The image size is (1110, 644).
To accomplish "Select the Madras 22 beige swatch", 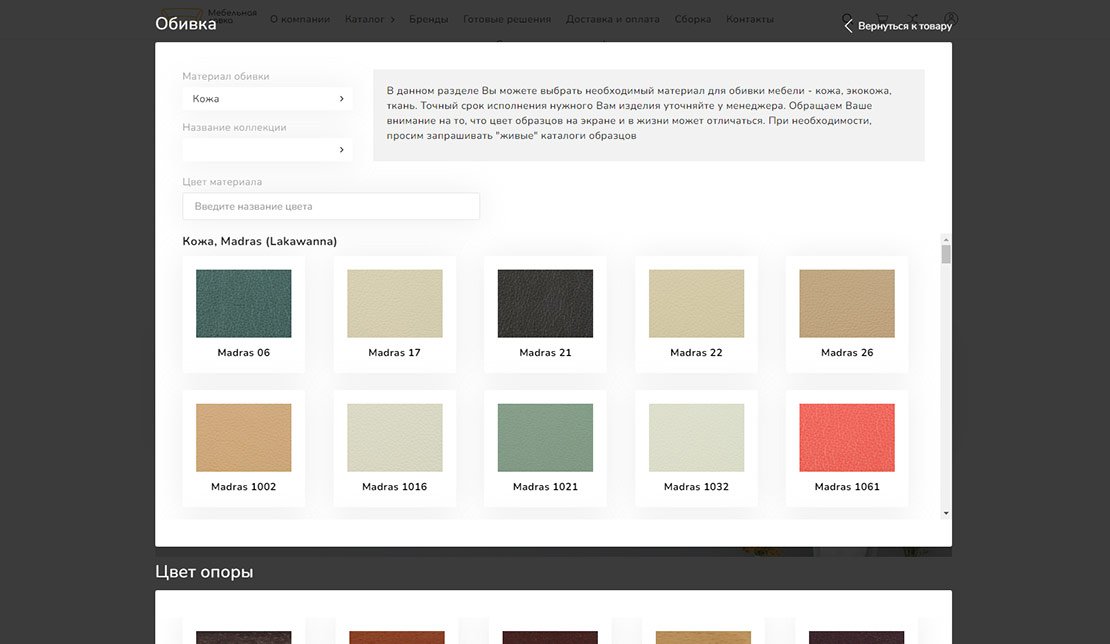I will (696, 304).
